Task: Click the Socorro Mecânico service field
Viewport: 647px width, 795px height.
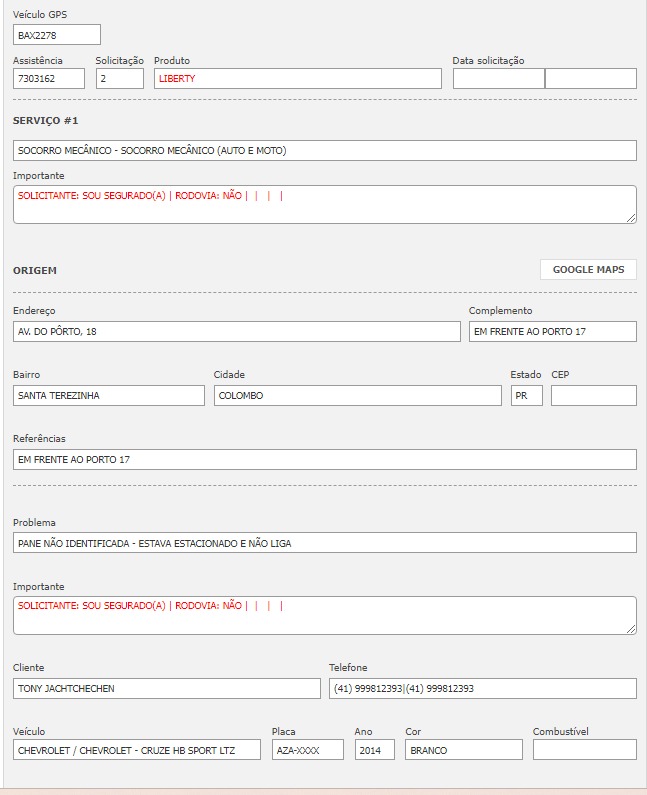Action: [324, 150]
